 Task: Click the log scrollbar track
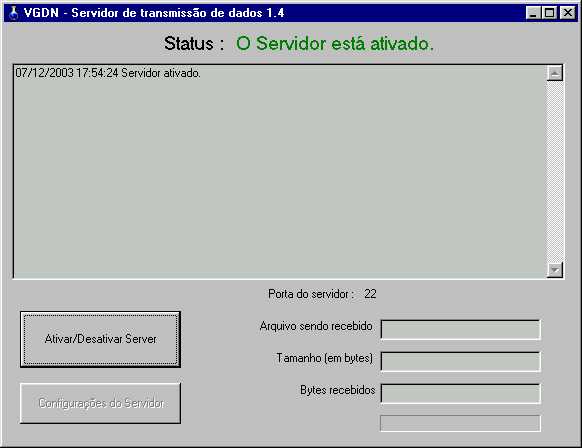555,171
